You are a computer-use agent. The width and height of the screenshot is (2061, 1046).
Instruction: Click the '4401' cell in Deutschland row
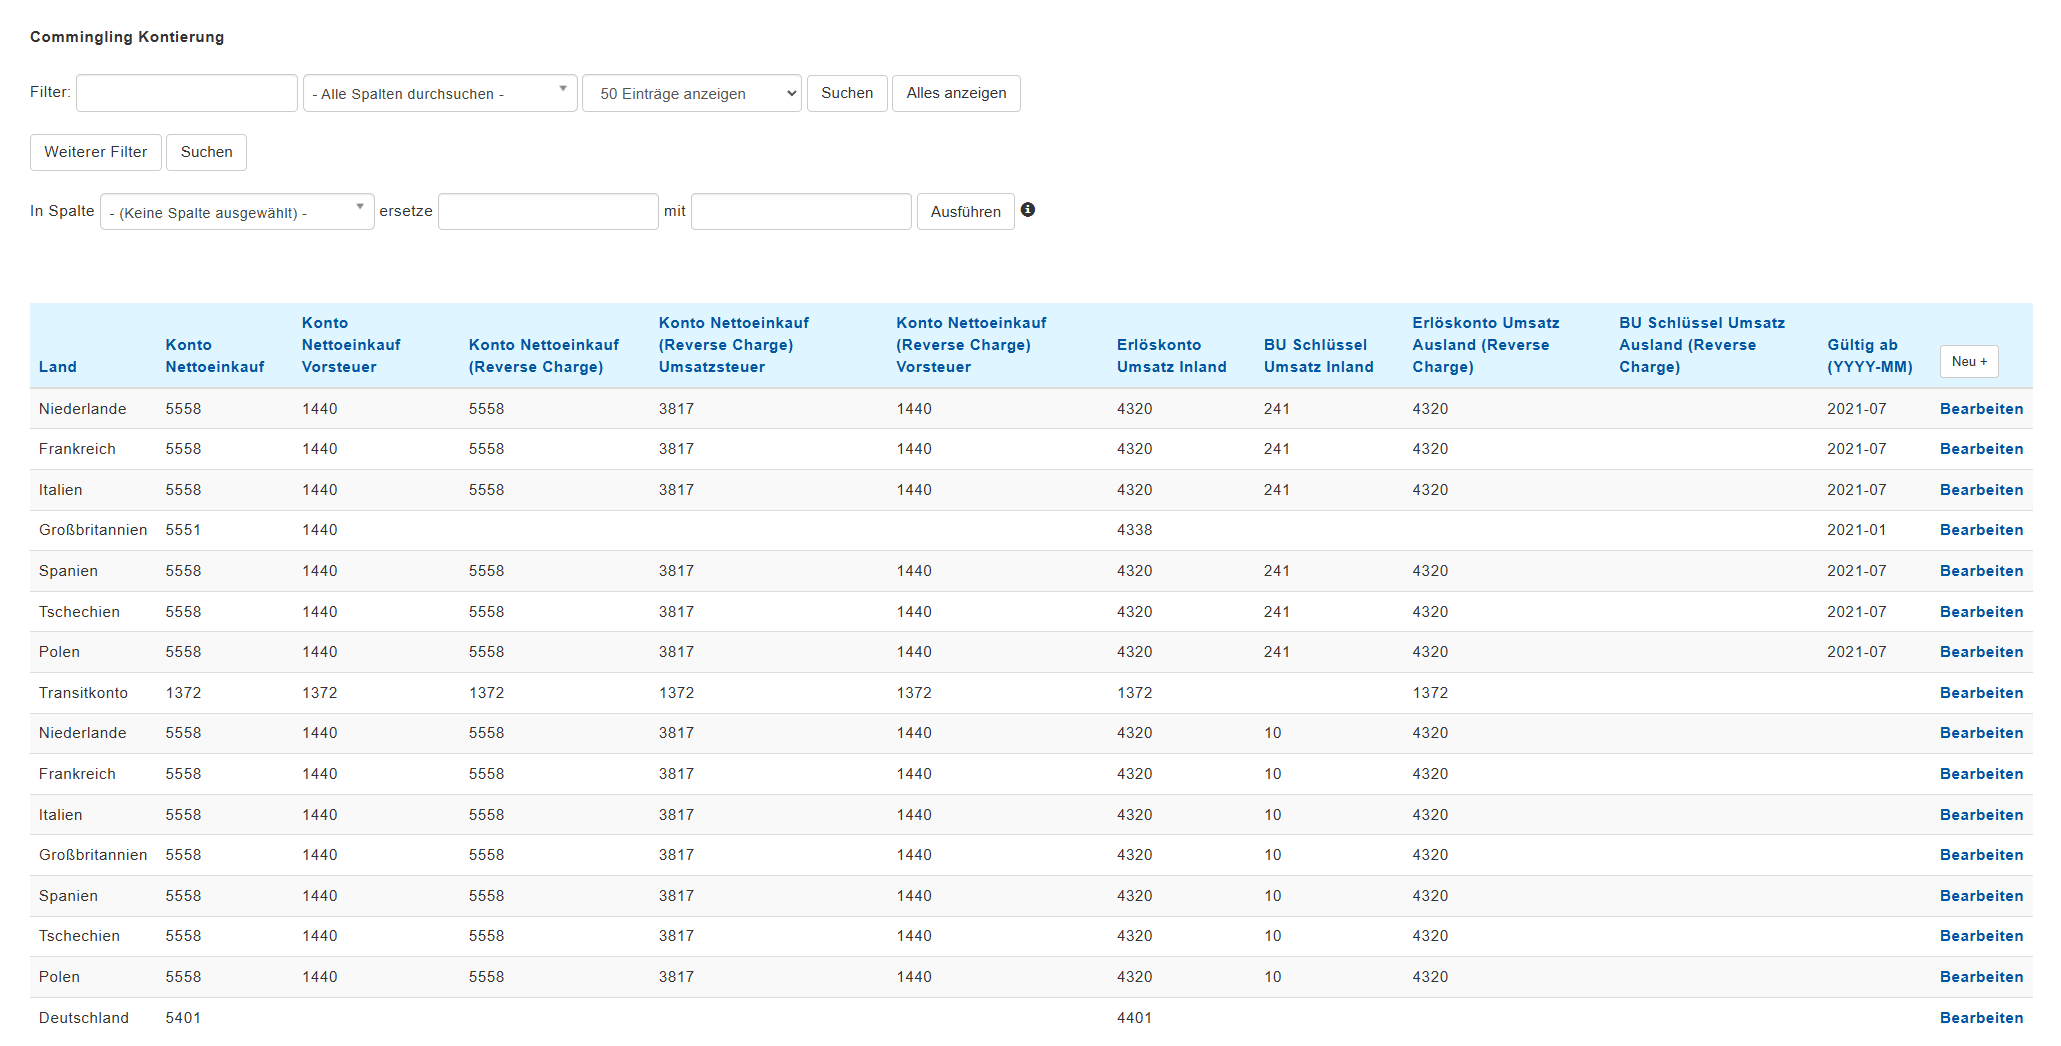1135,1018
